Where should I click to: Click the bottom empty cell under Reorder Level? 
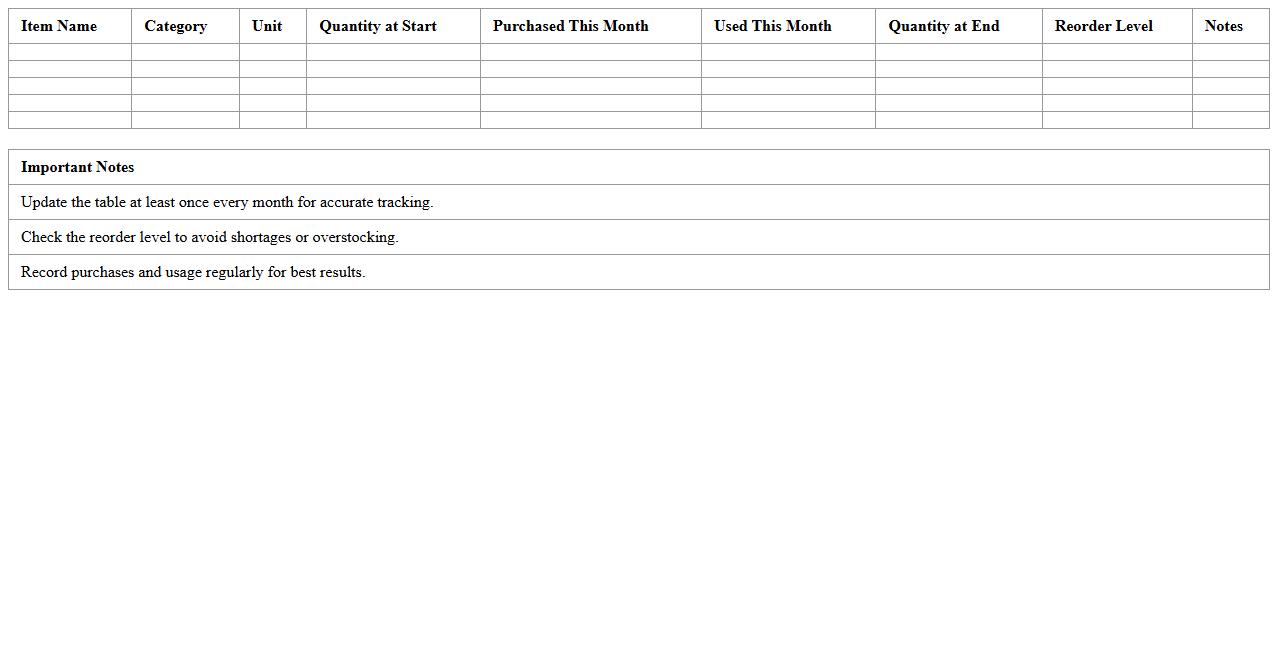tap(1117, 120)
